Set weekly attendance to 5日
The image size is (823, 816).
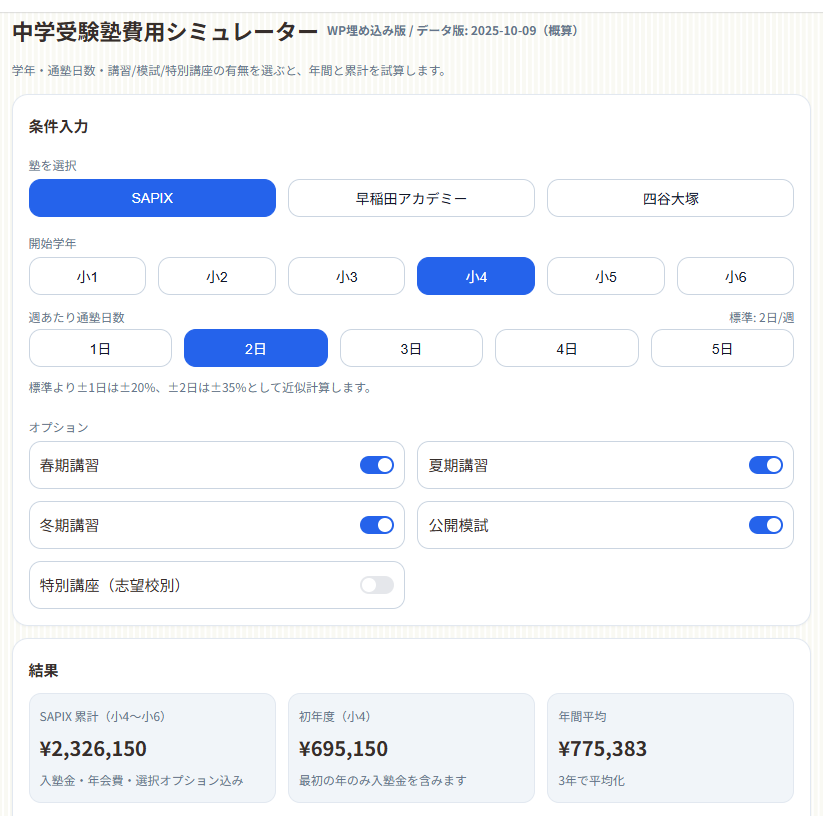click(x=722, y=348)
